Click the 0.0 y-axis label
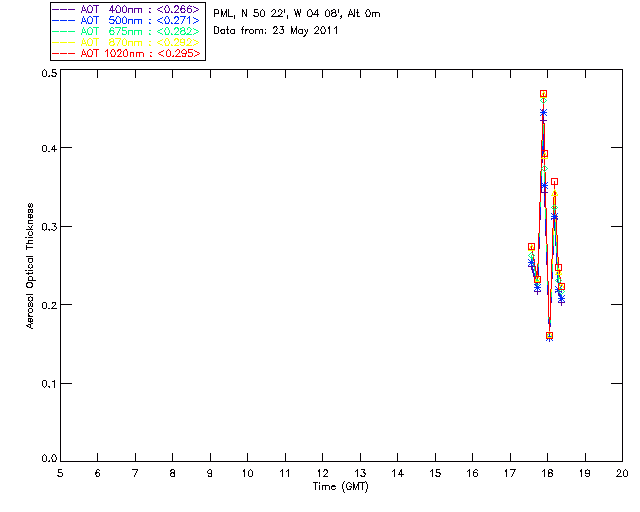Image resolution: width=640 pixels, height=512 pixels. tap(49, 459)
